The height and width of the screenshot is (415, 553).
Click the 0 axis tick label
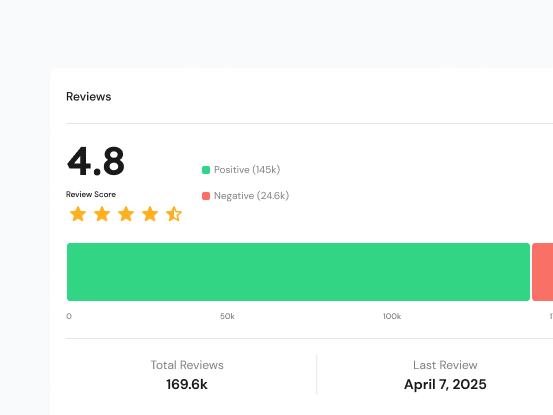point(69,316)
